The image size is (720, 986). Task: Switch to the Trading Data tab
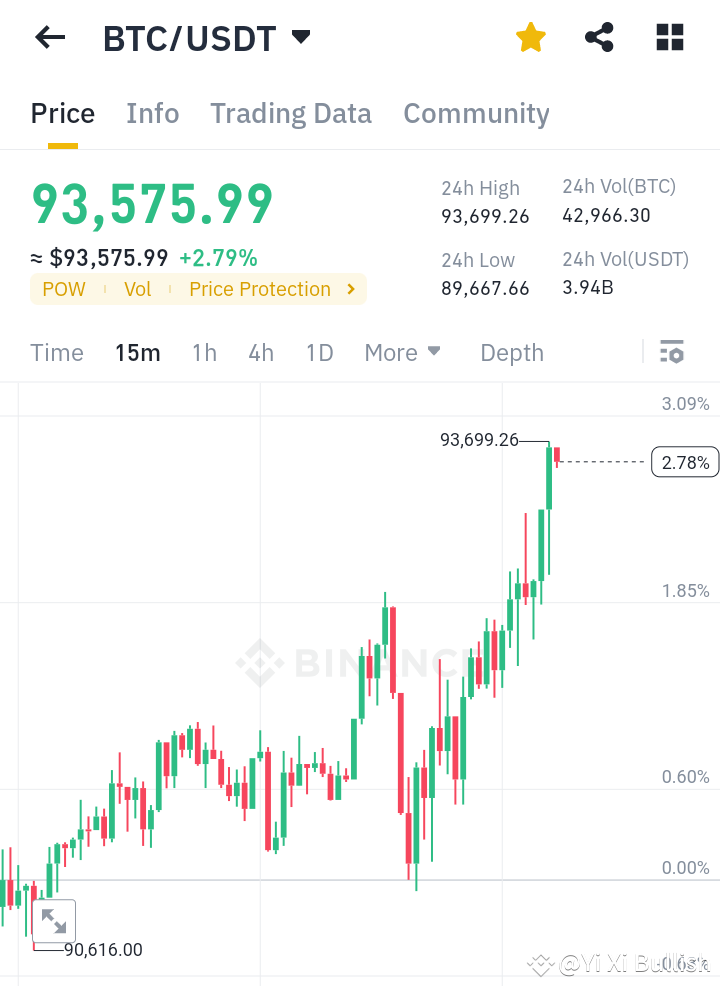tap(290, 113)
